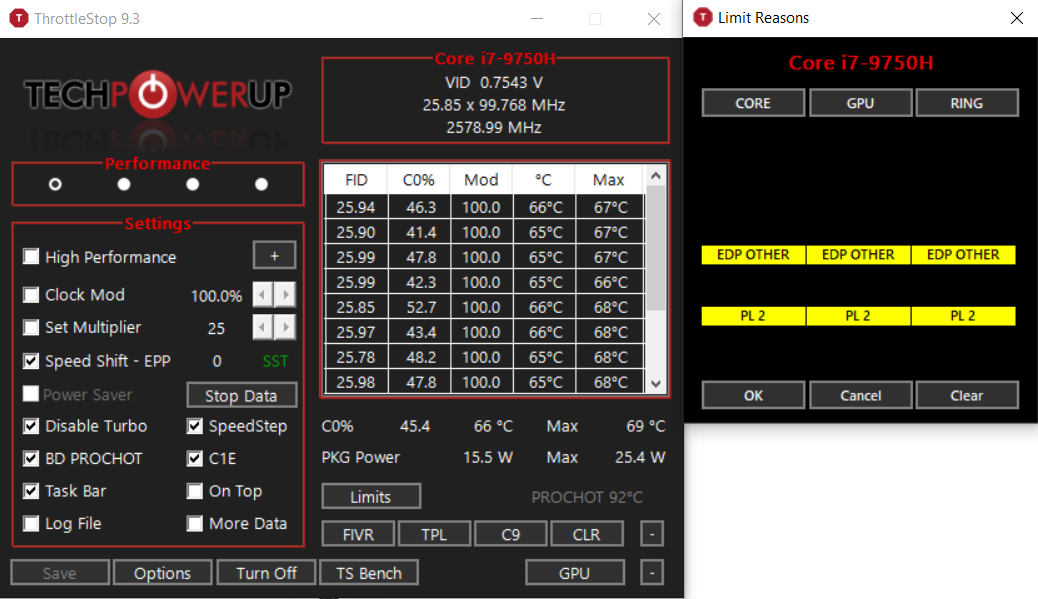Click the PROCHOT 92°C label

[x=587, y=497]
